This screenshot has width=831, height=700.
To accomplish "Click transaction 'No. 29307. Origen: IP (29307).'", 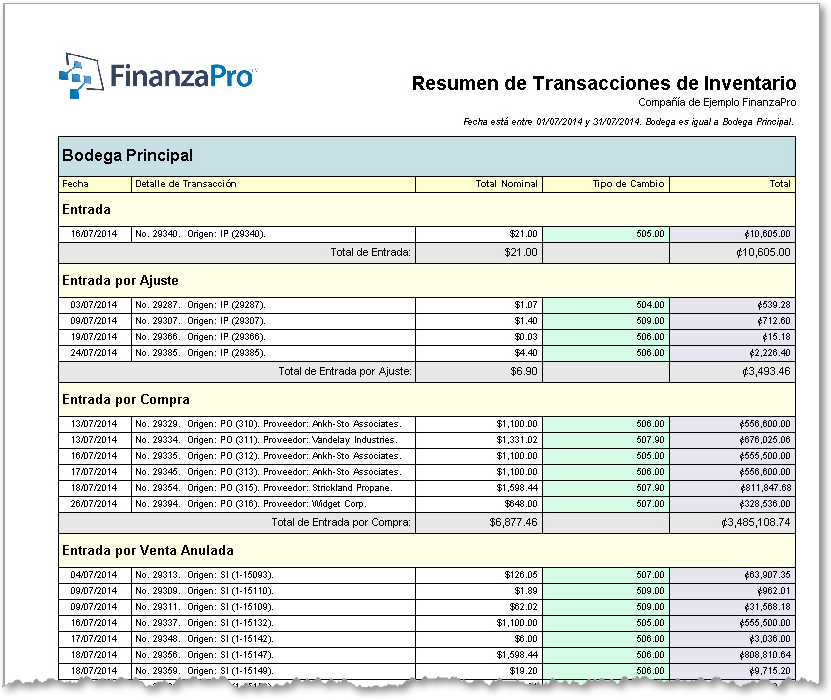I will (x=200, y=321).
